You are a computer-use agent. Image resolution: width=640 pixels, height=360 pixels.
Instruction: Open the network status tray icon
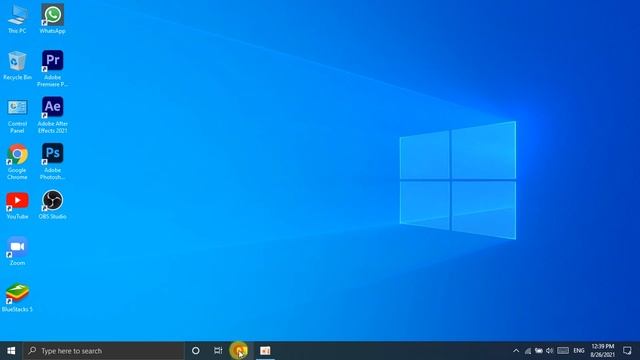pyautogui.click(x=528, y=351)
